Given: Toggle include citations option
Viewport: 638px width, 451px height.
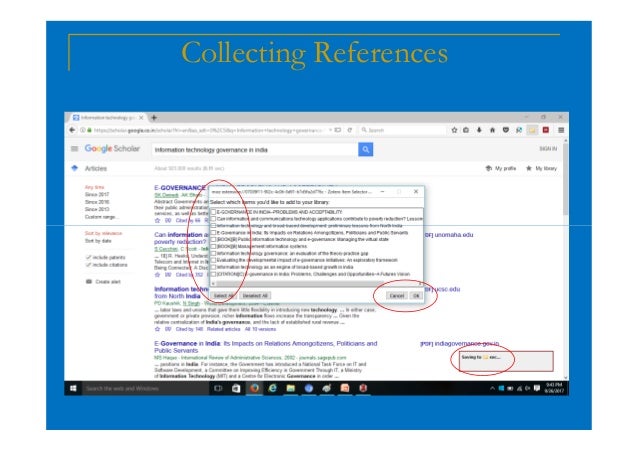Looking at the screenshot, I should 107,265.
